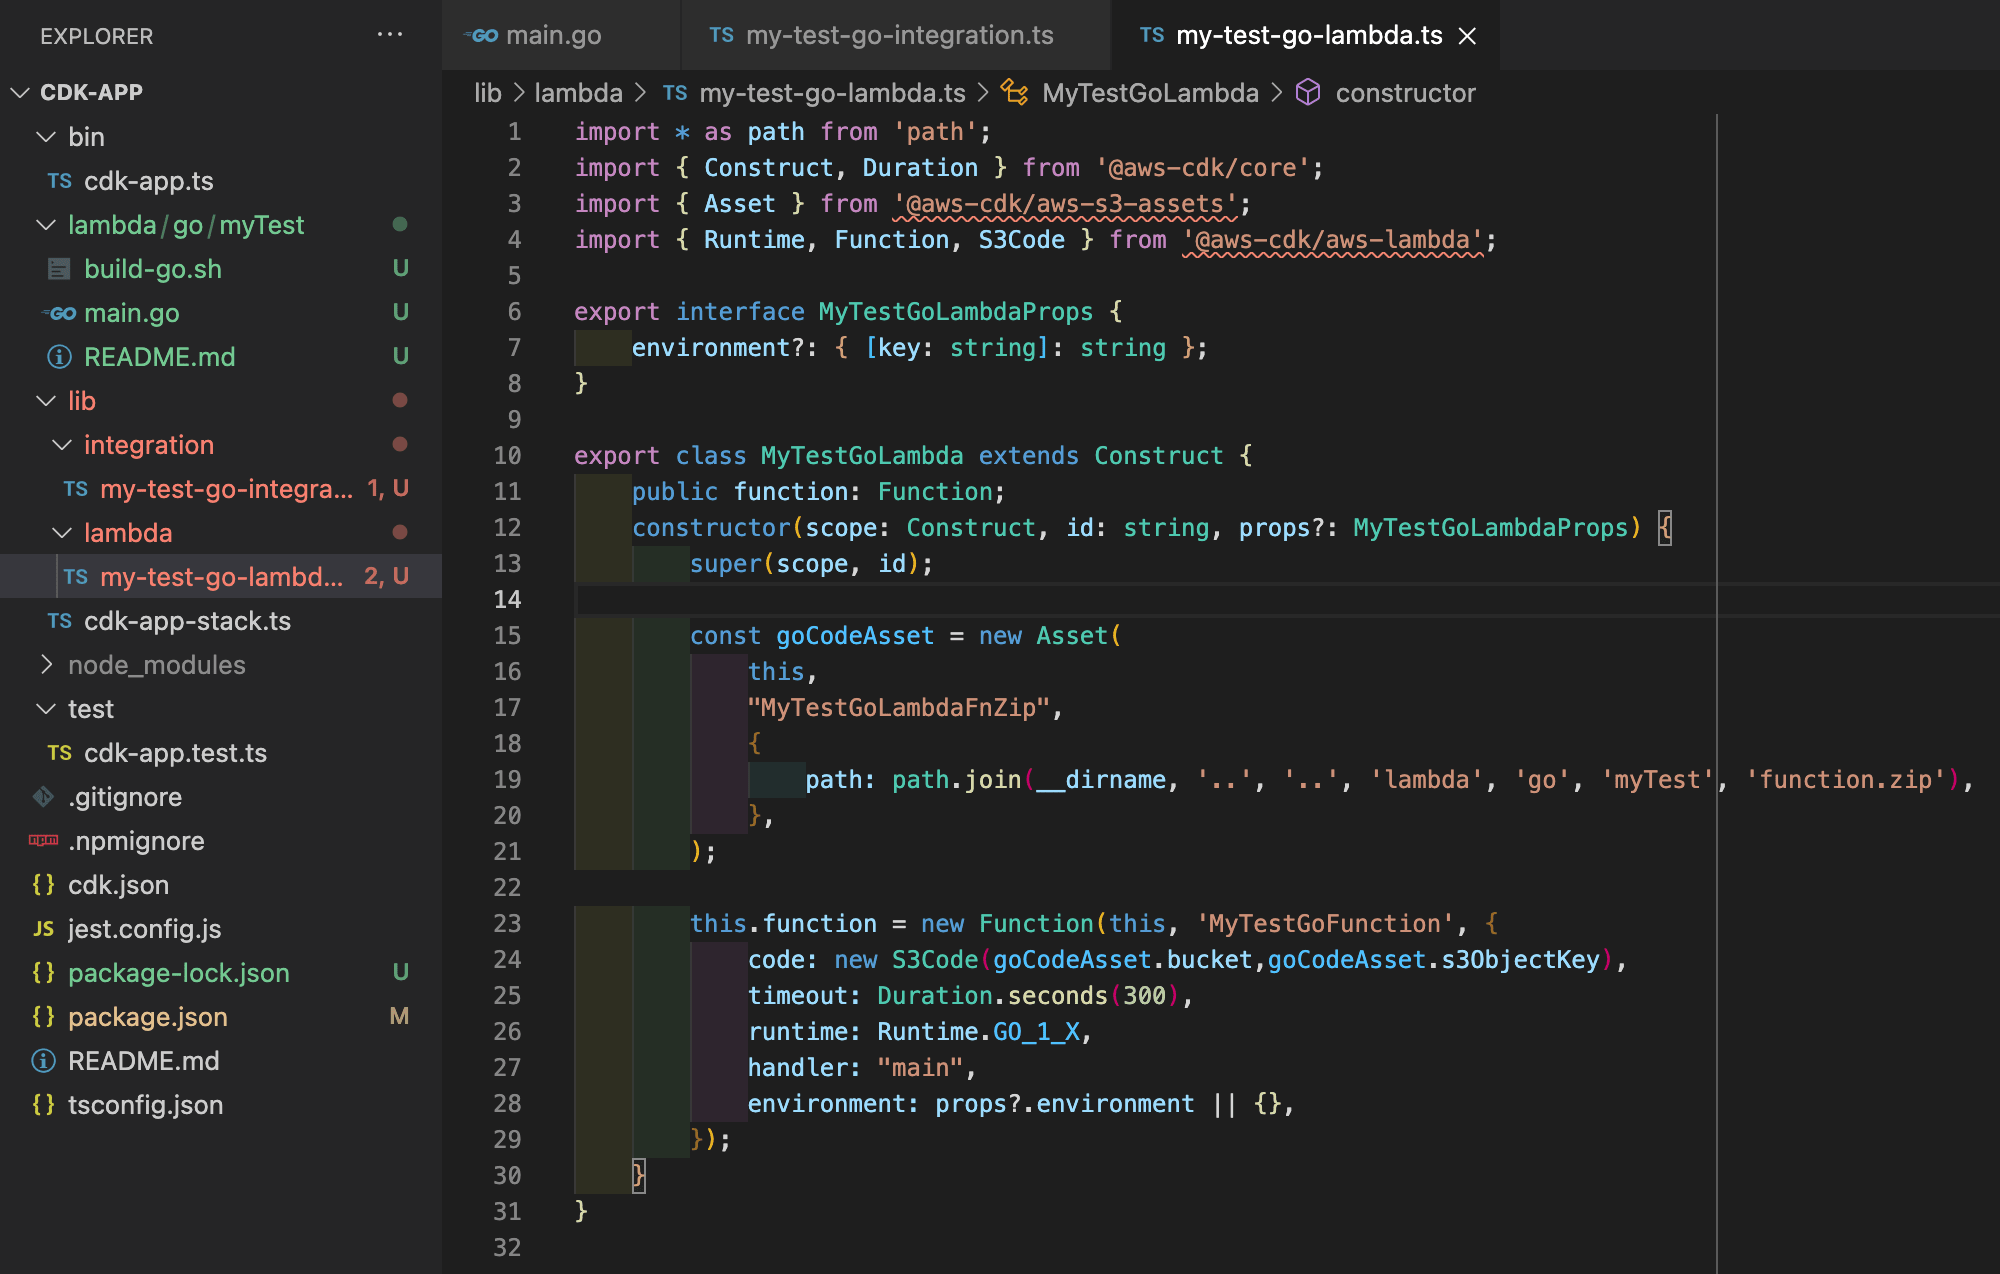This screenshot has height=1274, width=2000.
Task: Click the MyTestGoLambda breadcrumb segment
Action: [x=1150, y=93]
